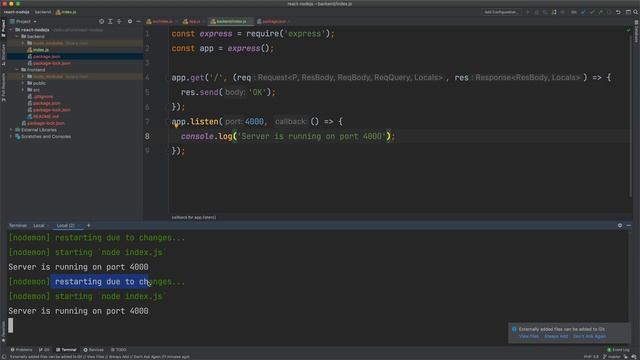Click 'Server is running on port 4000' last terminal line
640x360 pixels.
(78, 311)
